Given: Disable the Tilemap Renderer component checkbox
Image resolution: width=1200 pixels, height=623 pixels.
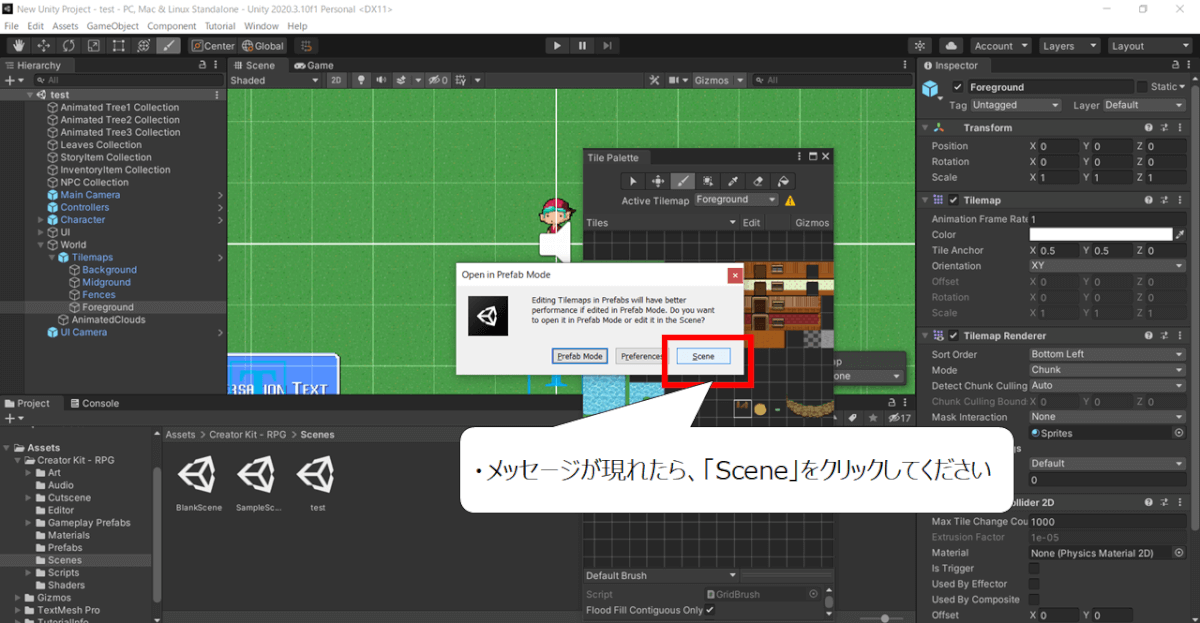Looking at the screenshot, I should pyautogui.click(x=953, y=336).
